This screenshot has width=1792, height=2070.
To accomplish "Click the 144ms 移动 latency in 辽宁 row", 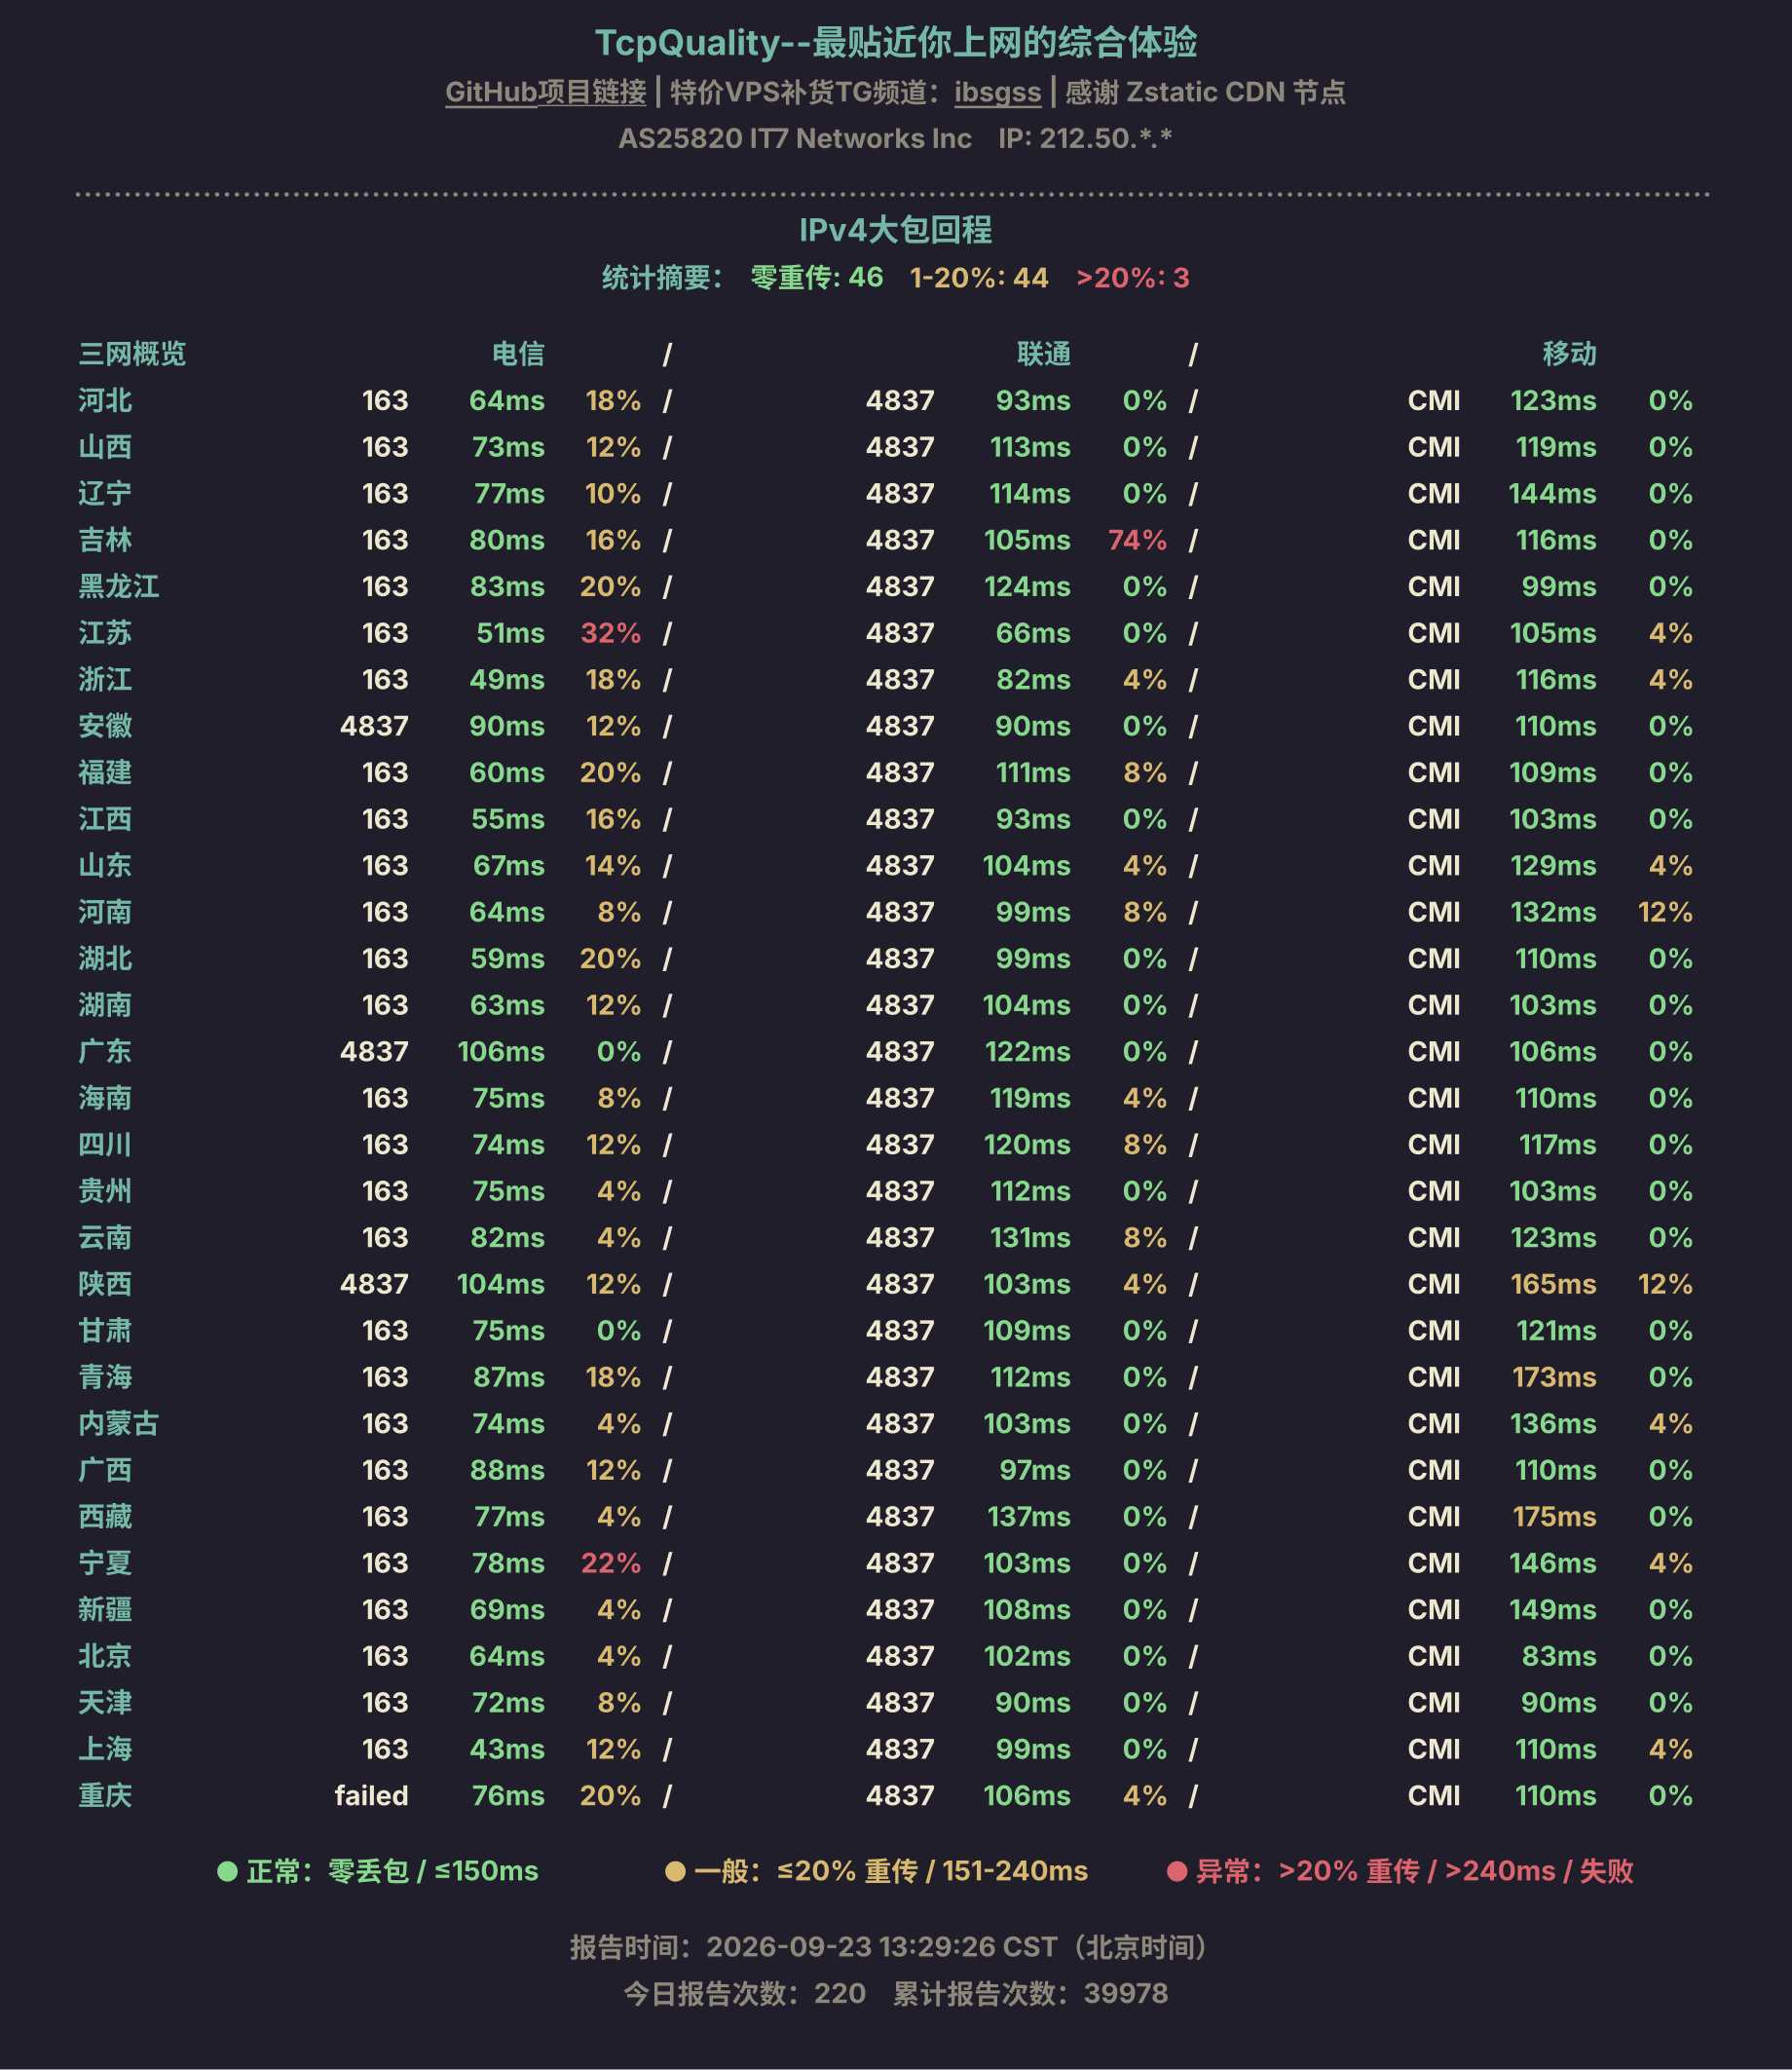I will pyautogui.click(x=1552, y=493).
